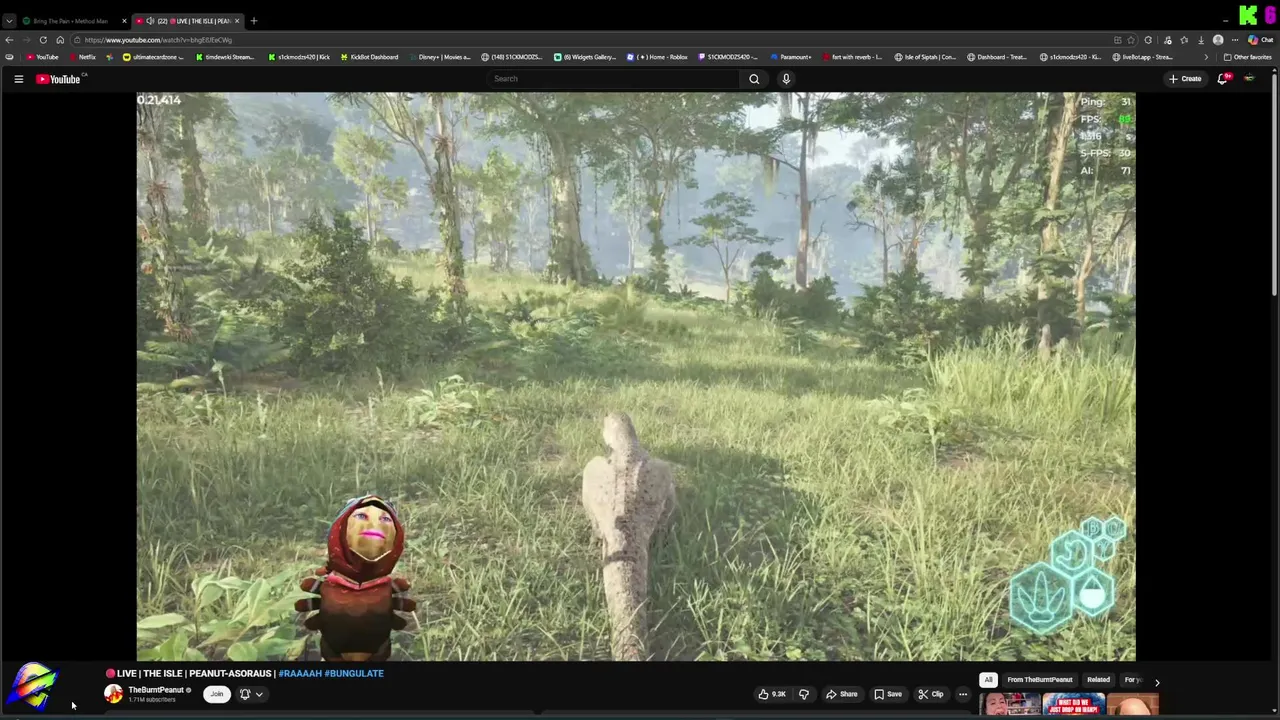Go to YouTube home via logo
This screenshot has height=720, width=1280.
58,79
